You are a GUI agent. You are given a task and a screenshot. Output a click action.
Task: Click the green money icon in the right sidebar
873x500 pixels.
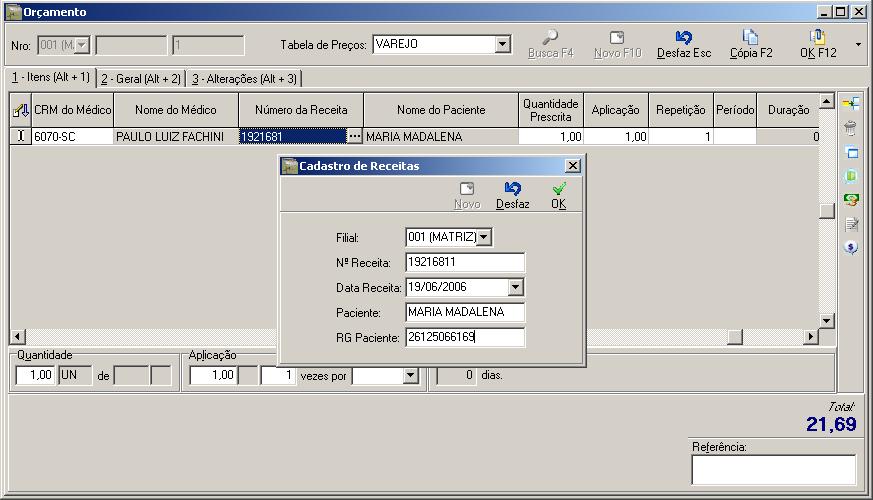(x=851, y=199)
